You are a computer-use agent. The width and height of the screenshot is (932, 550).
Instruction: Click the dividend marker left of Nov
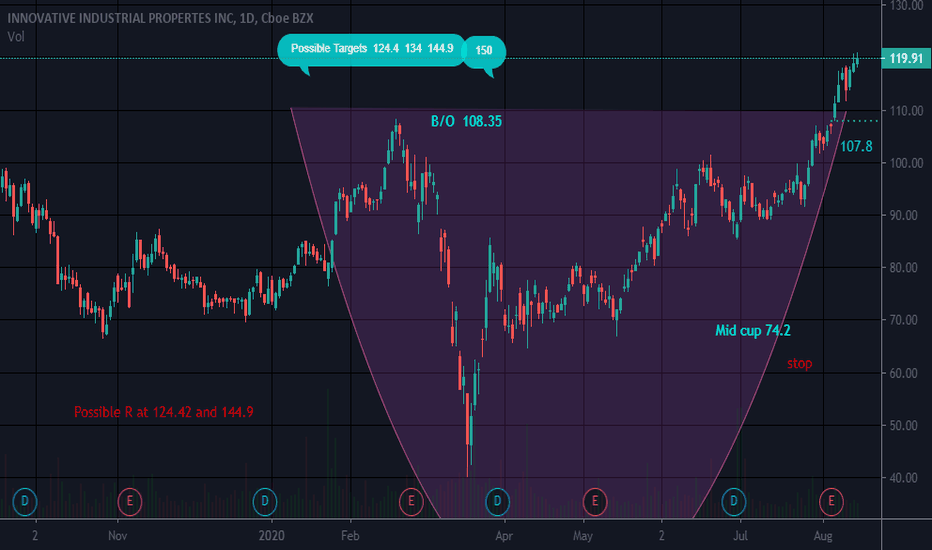(x=24, y=501)
